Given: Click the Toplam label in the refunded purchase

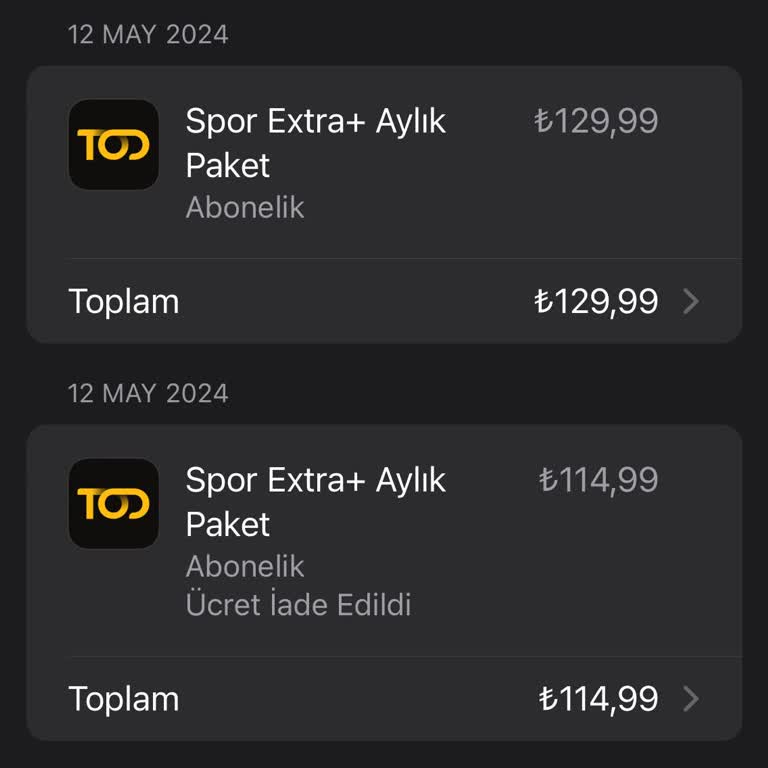Looking at the screenshot, I should pos(123,699).
